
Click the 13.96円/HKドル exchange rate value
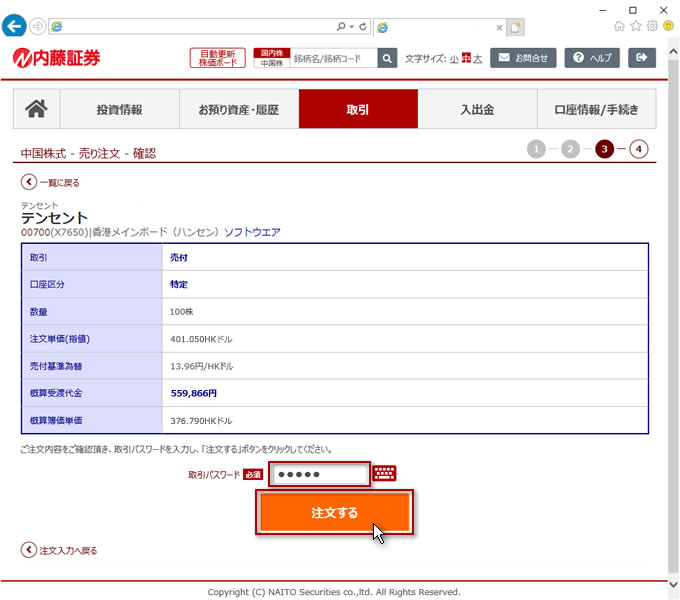202,366
